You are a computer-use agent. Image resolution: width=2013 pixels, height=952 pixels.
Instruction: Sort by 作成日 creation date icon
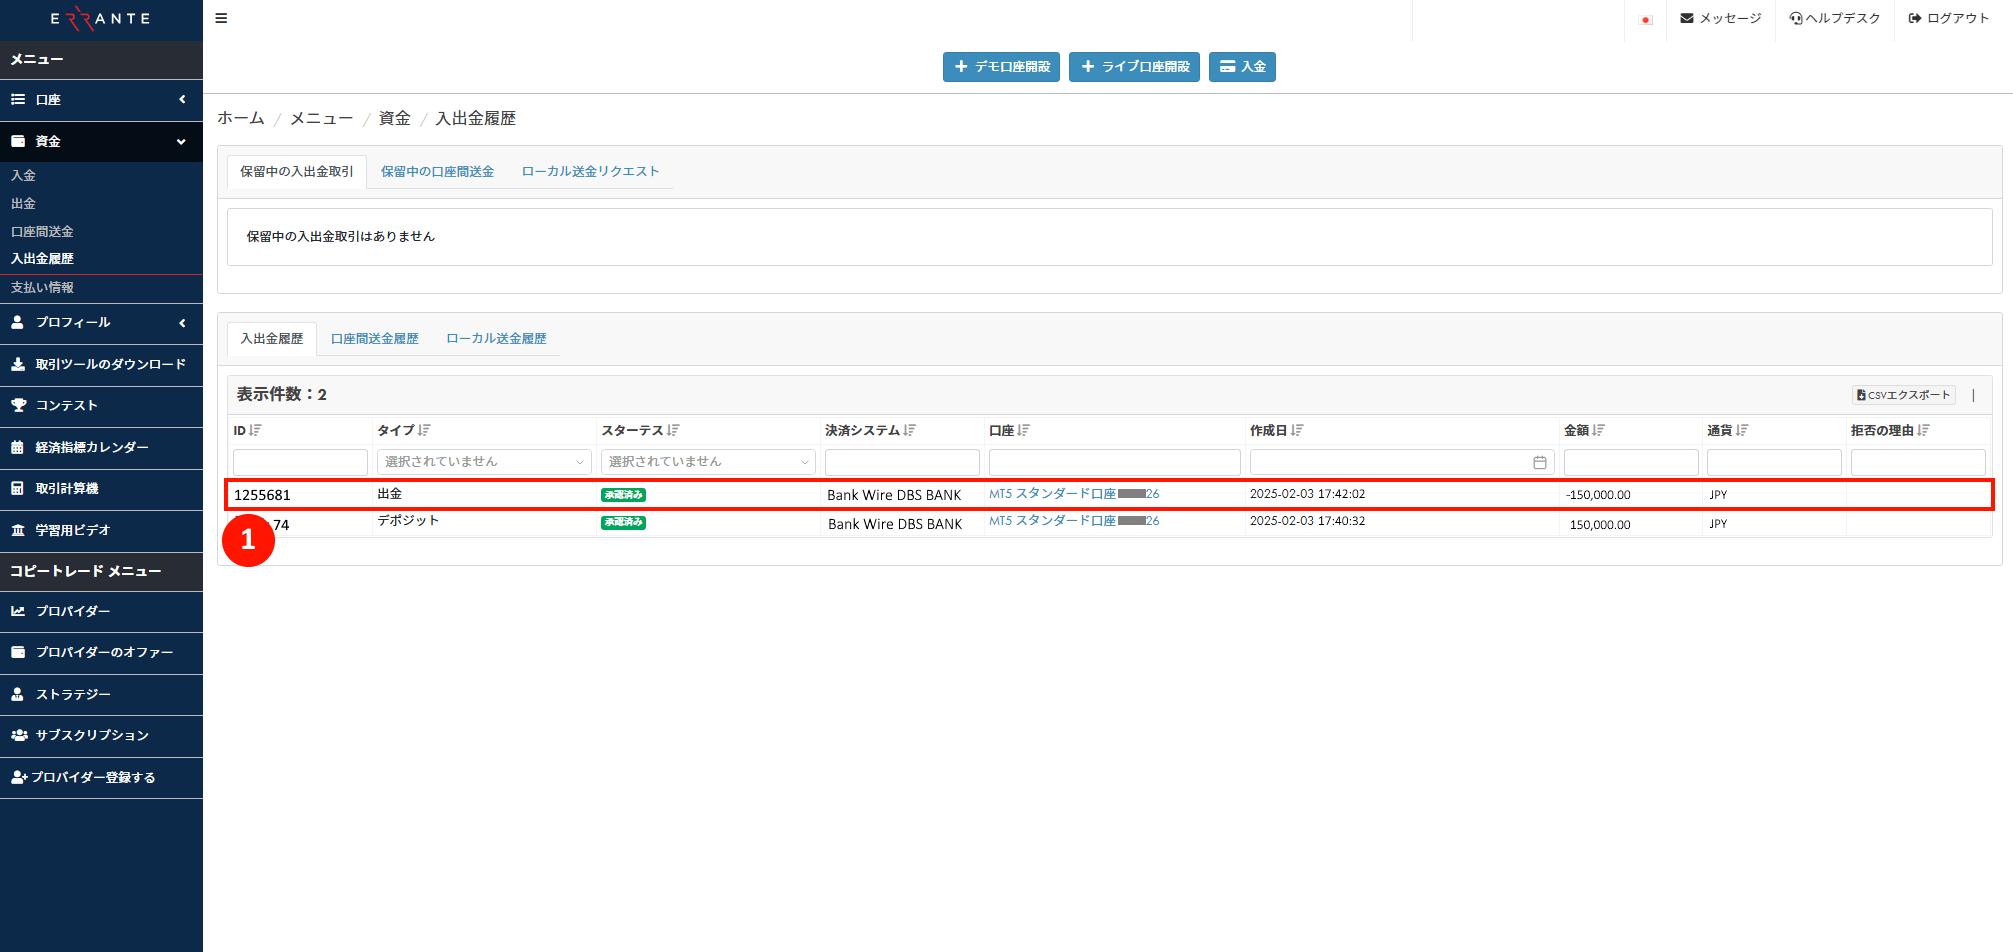click(x=1296, y=430)
